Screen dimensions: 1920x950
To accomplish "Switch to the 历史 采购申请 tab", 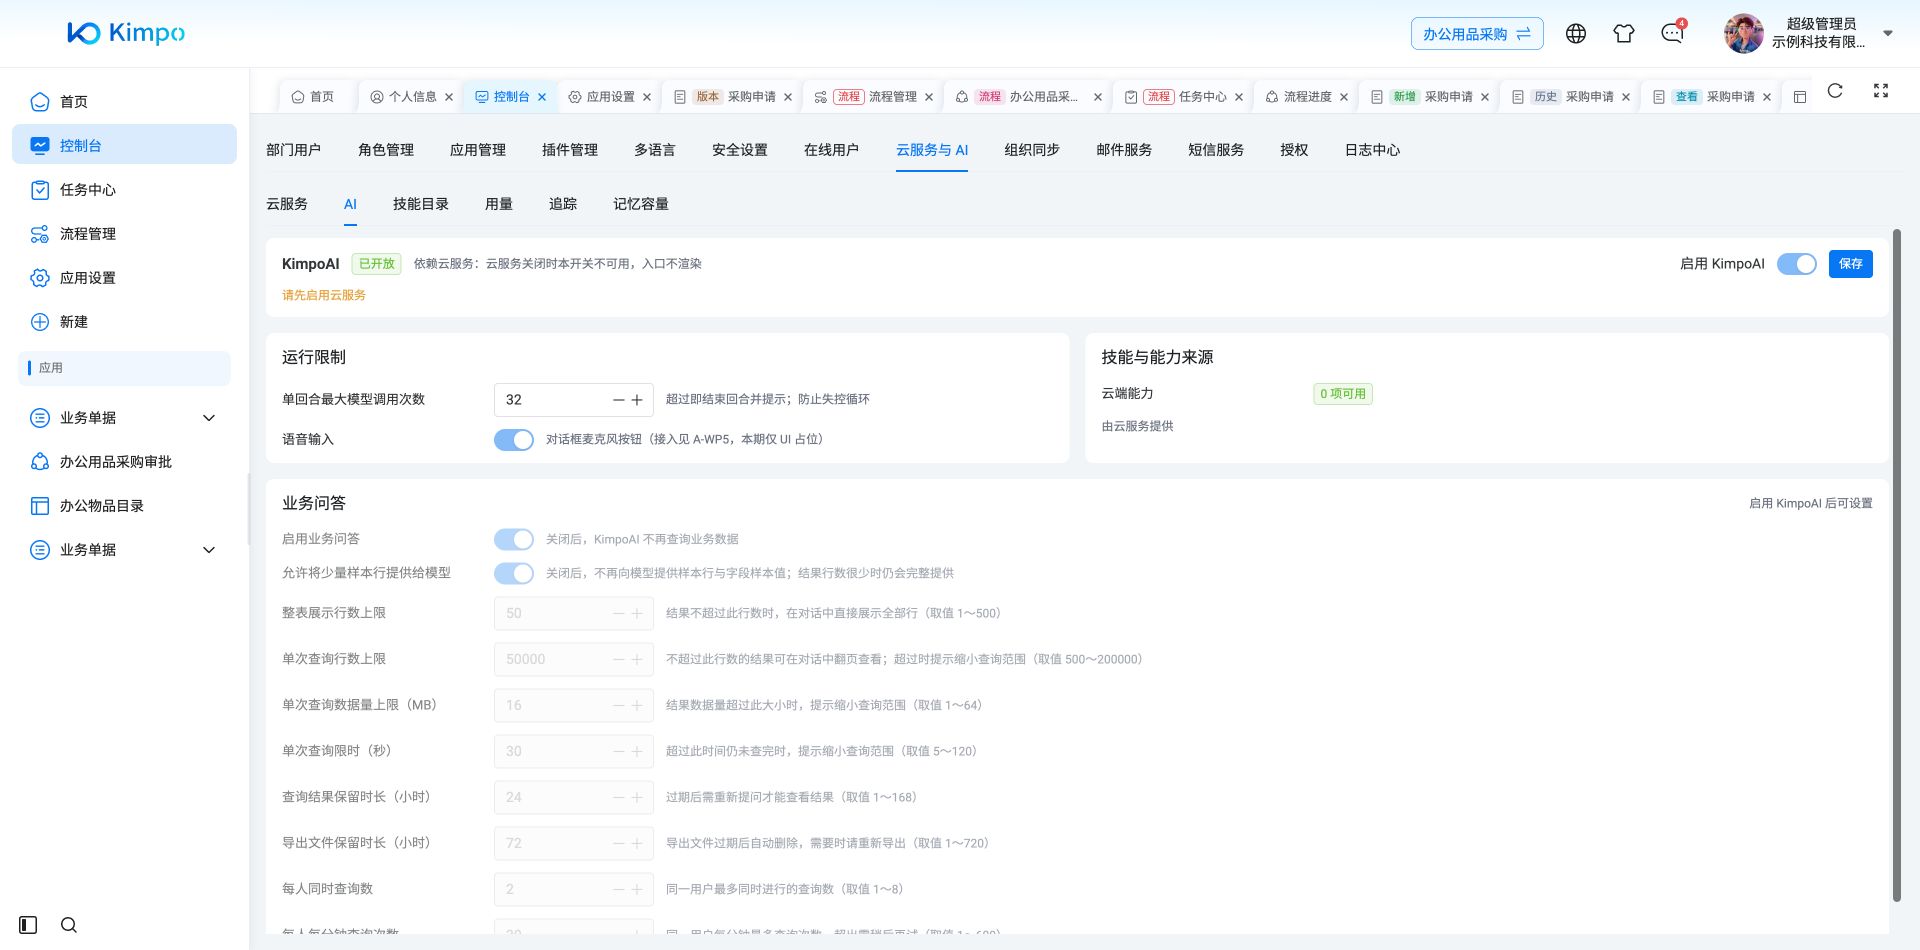I will (x=1571, y=97).
